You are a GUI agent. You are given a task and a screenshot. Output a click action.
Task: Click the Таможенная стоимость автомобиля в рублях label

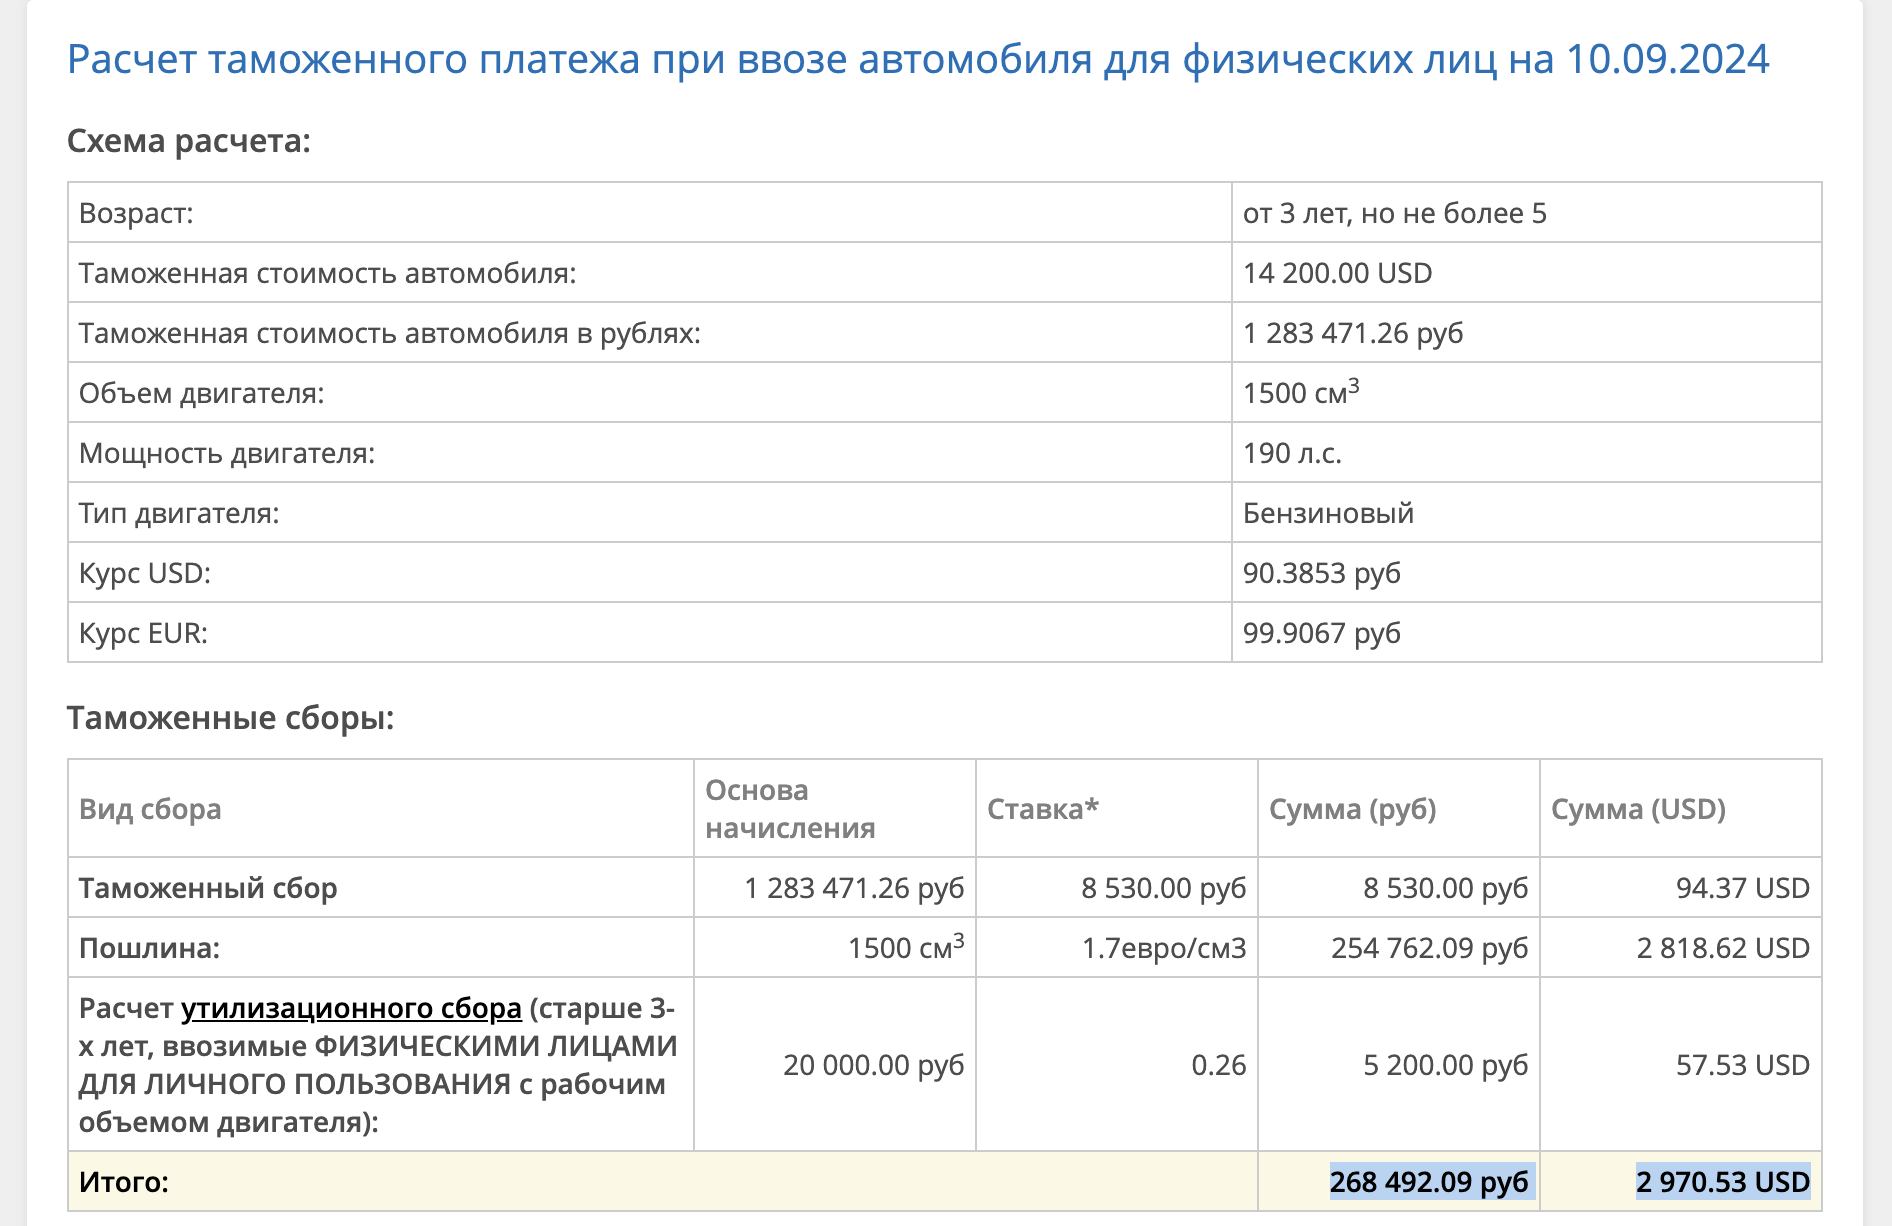(x=390, y=333)
